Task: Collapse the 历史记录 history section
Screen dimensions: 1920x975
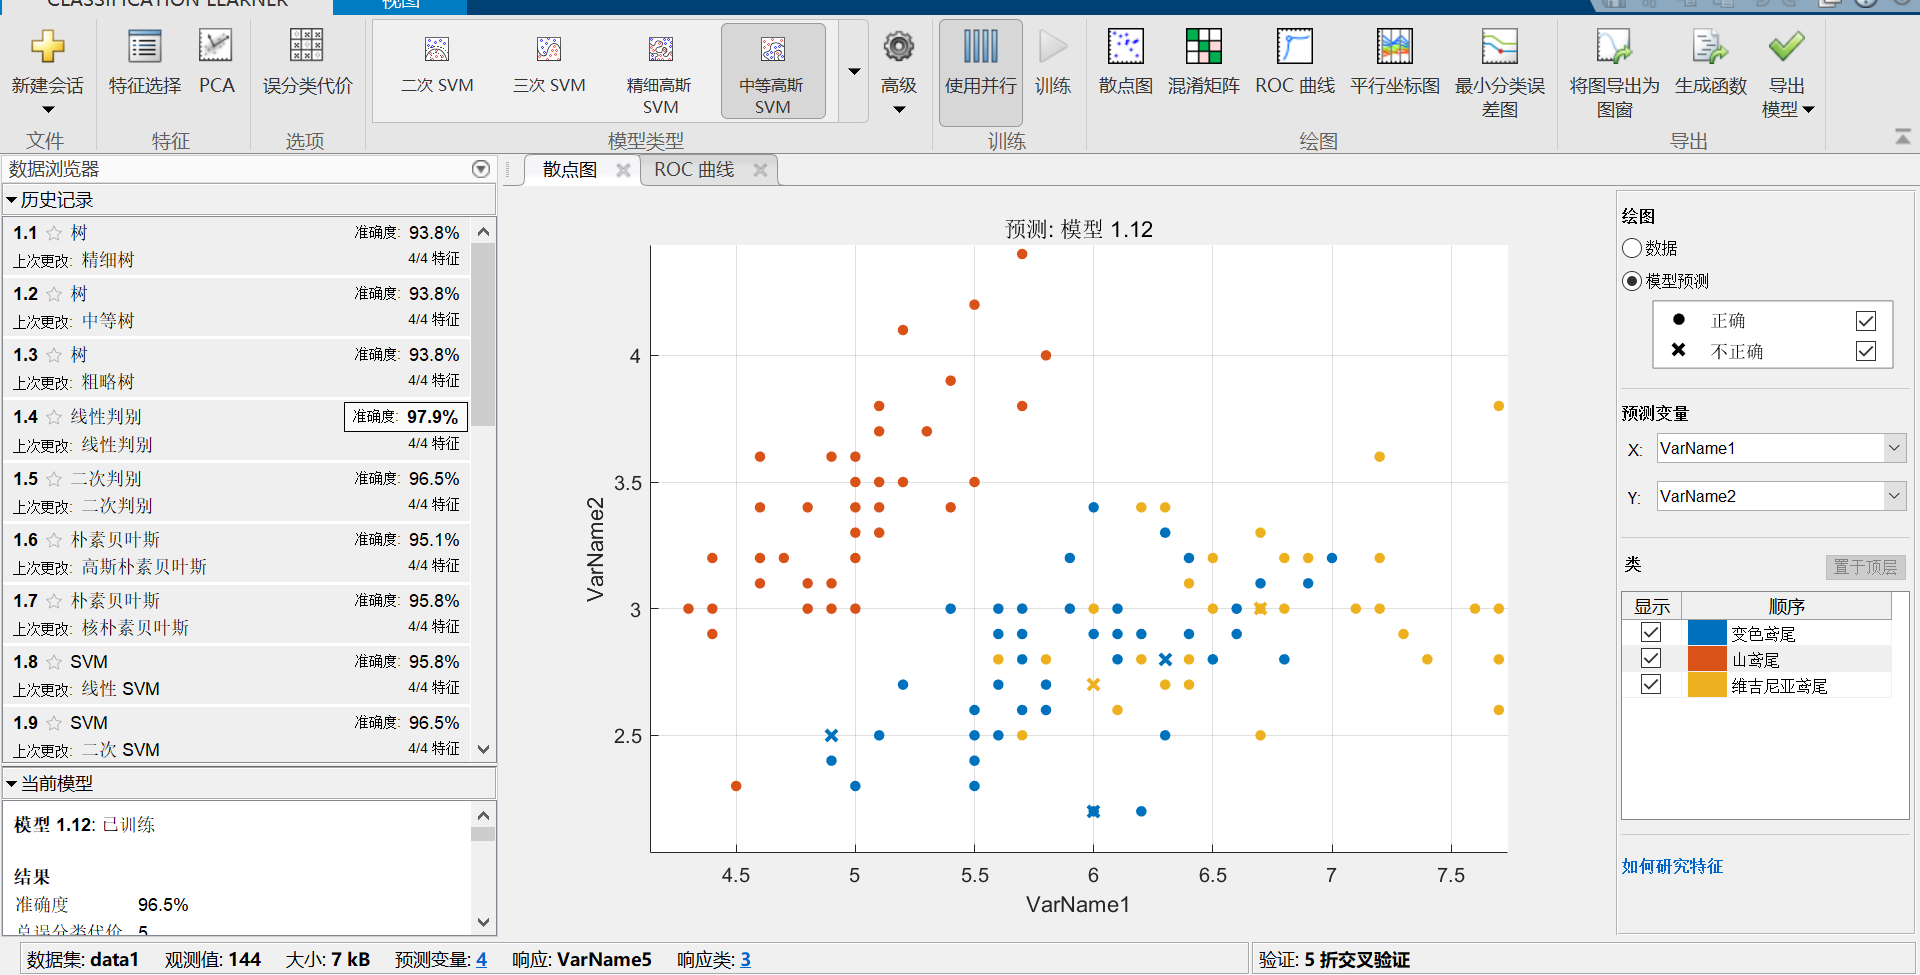Action: pyautogui.click(x=12, y=200)
